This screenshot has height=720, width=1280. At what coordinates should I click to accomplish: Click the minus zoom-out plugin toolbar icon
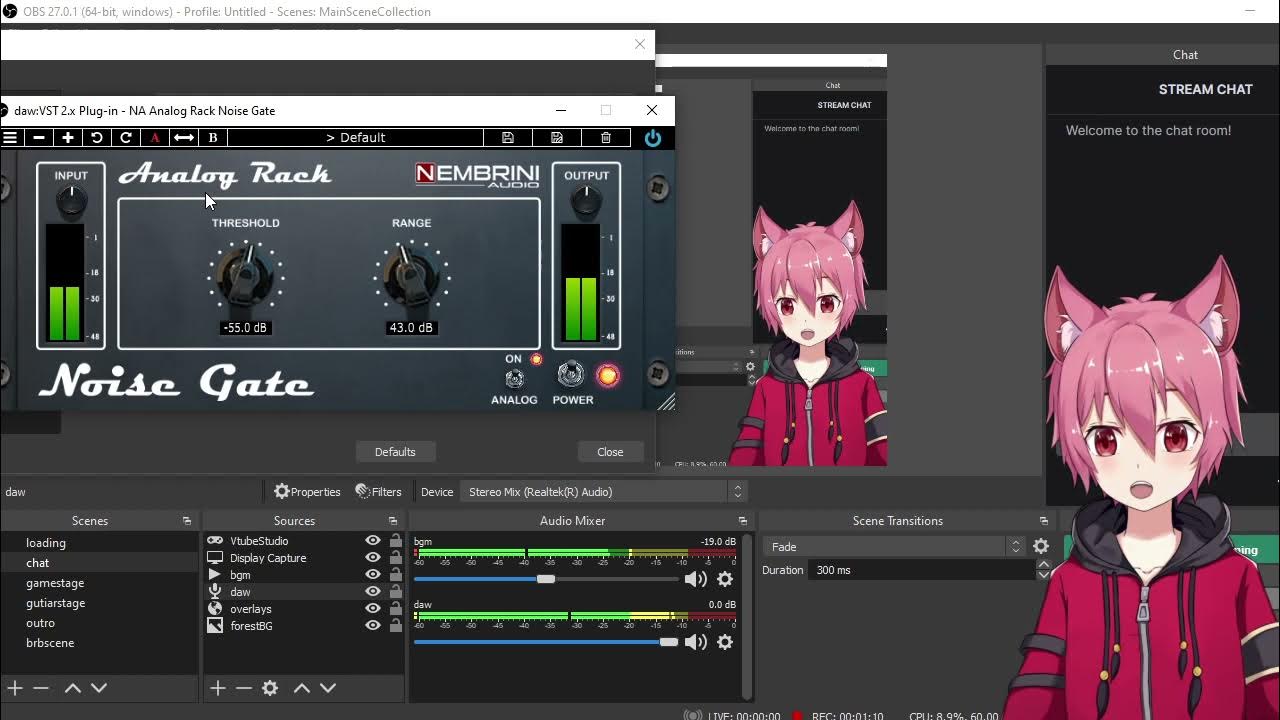point(39,138)
